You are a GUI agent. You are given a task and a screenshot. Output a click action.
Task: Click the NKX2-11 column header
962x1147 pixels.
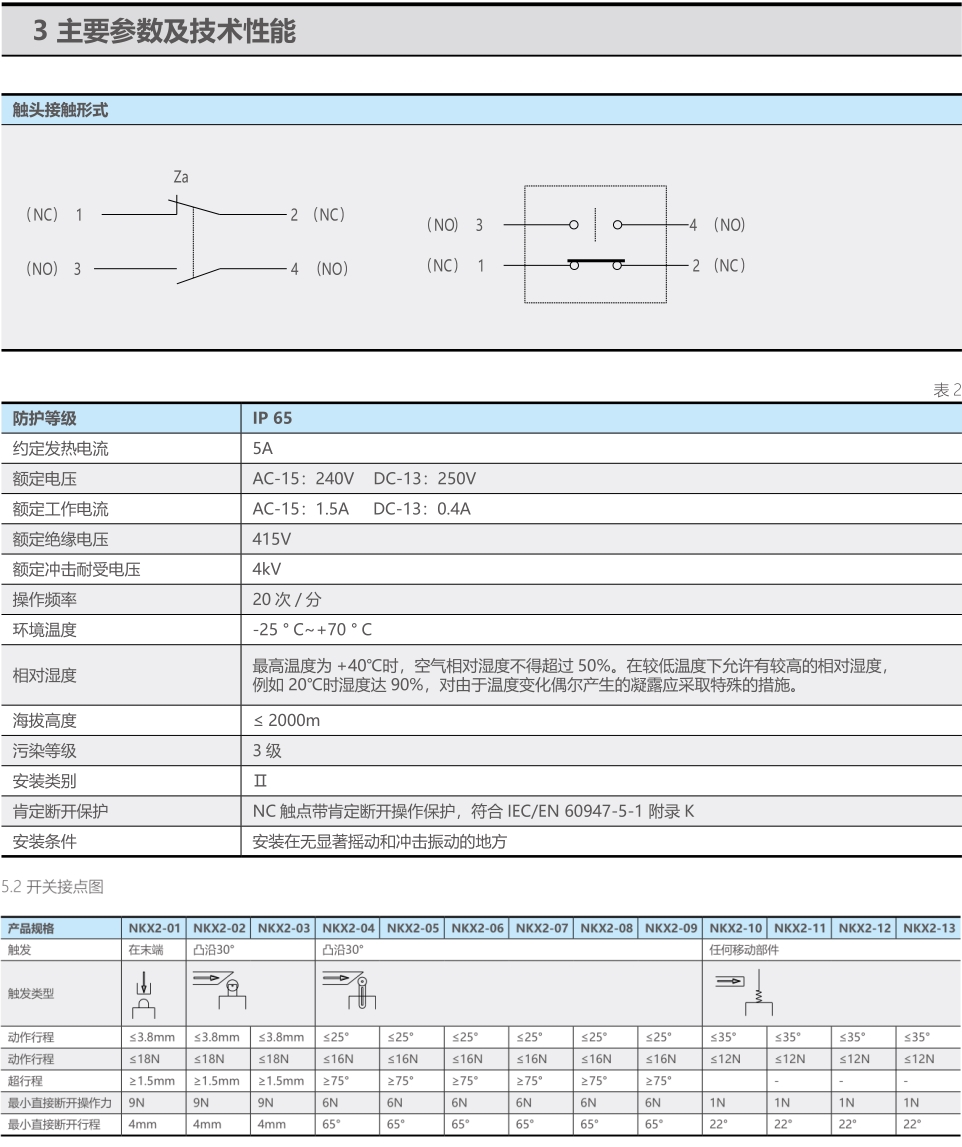click(800, 928)
